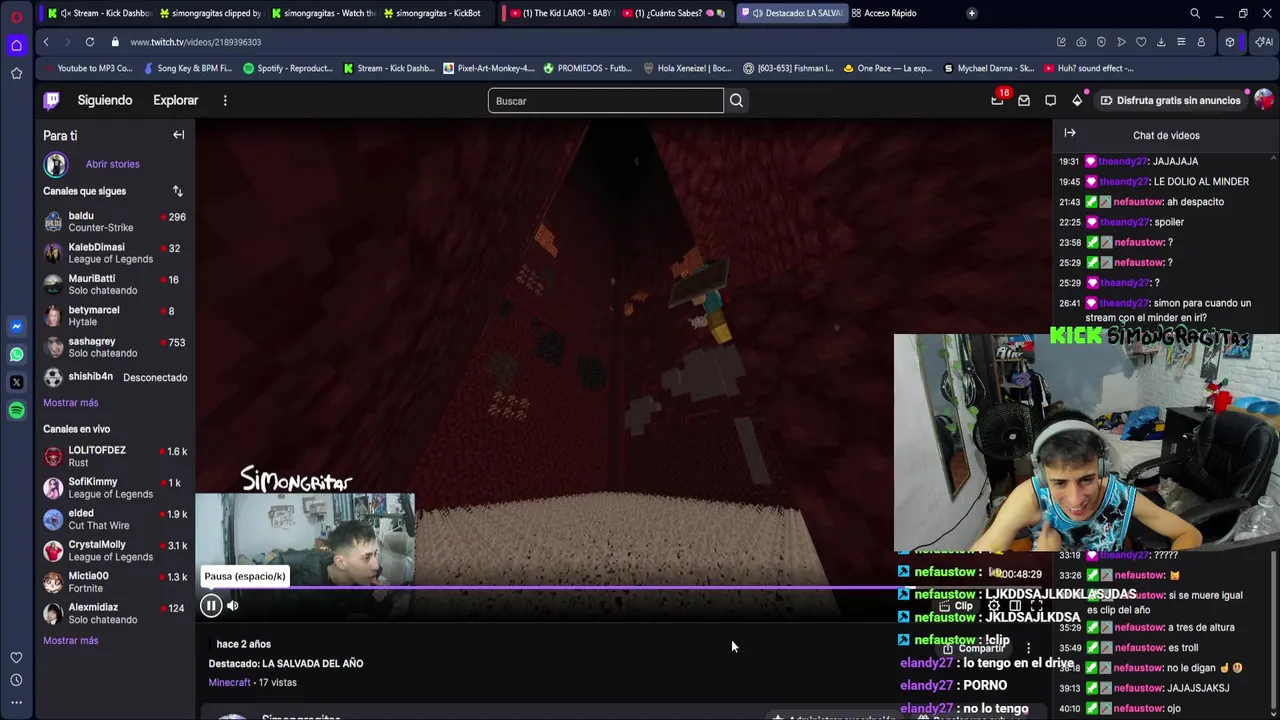The image size is (1280, 720).
Task: Click the toolbar snapshot camera icon
Action: [x=1081, y=42]
